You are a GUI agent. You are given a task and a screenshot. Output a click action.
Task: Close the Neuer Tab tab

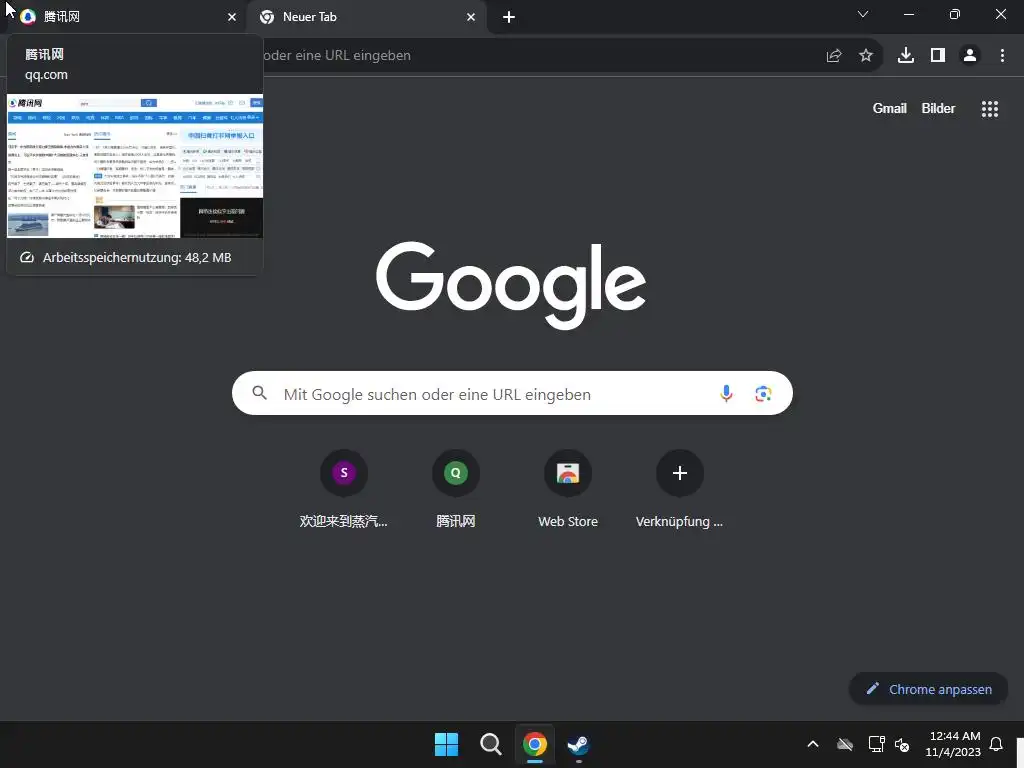[471, 17]
